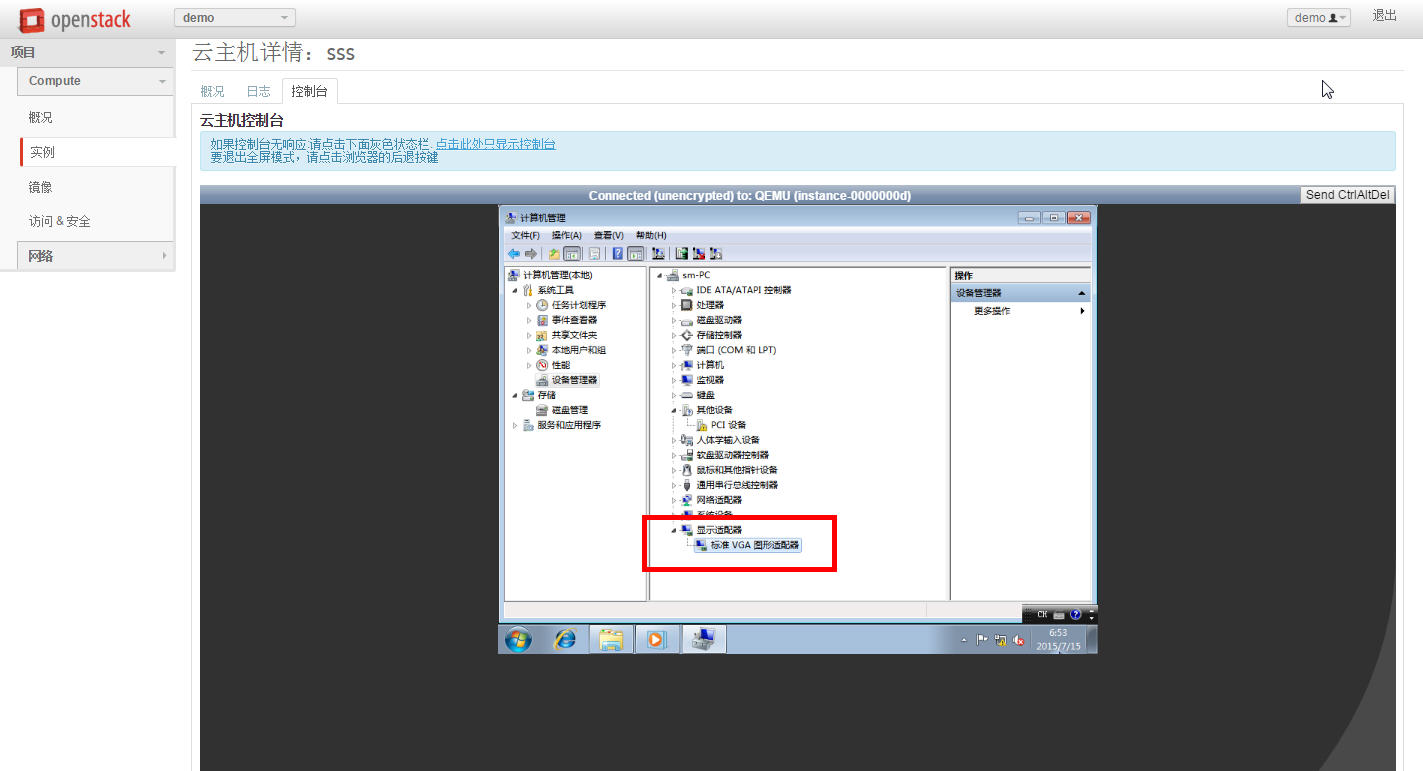Open Windows Media Player on taskbar

[x=656, y=640]
